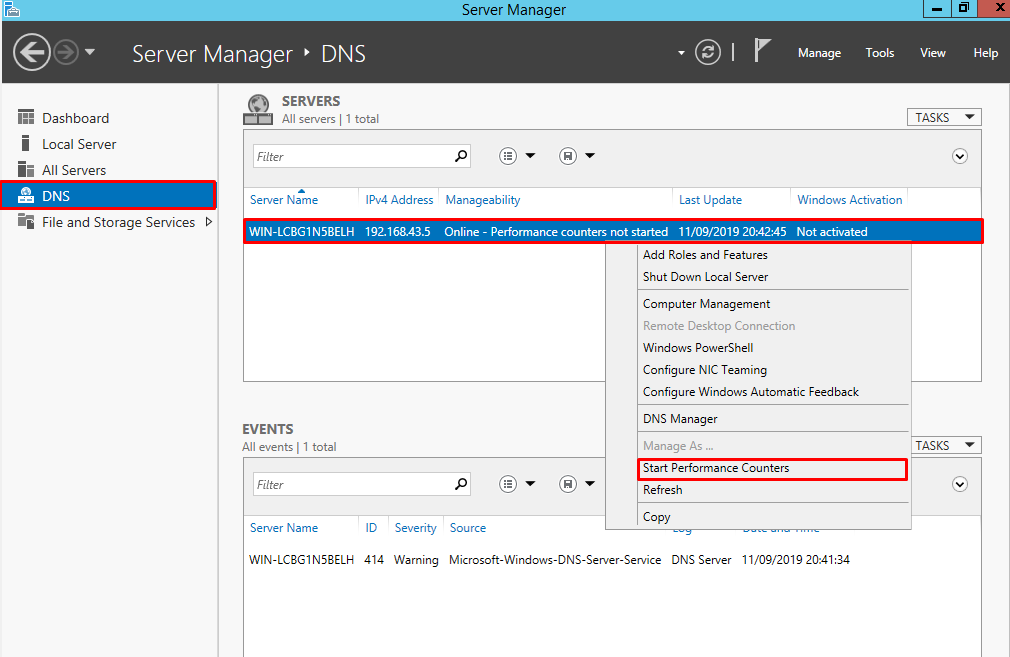Open the Help menu
Image resolution: width=1010 pixels, height=657 pixels.
(985, 53)
